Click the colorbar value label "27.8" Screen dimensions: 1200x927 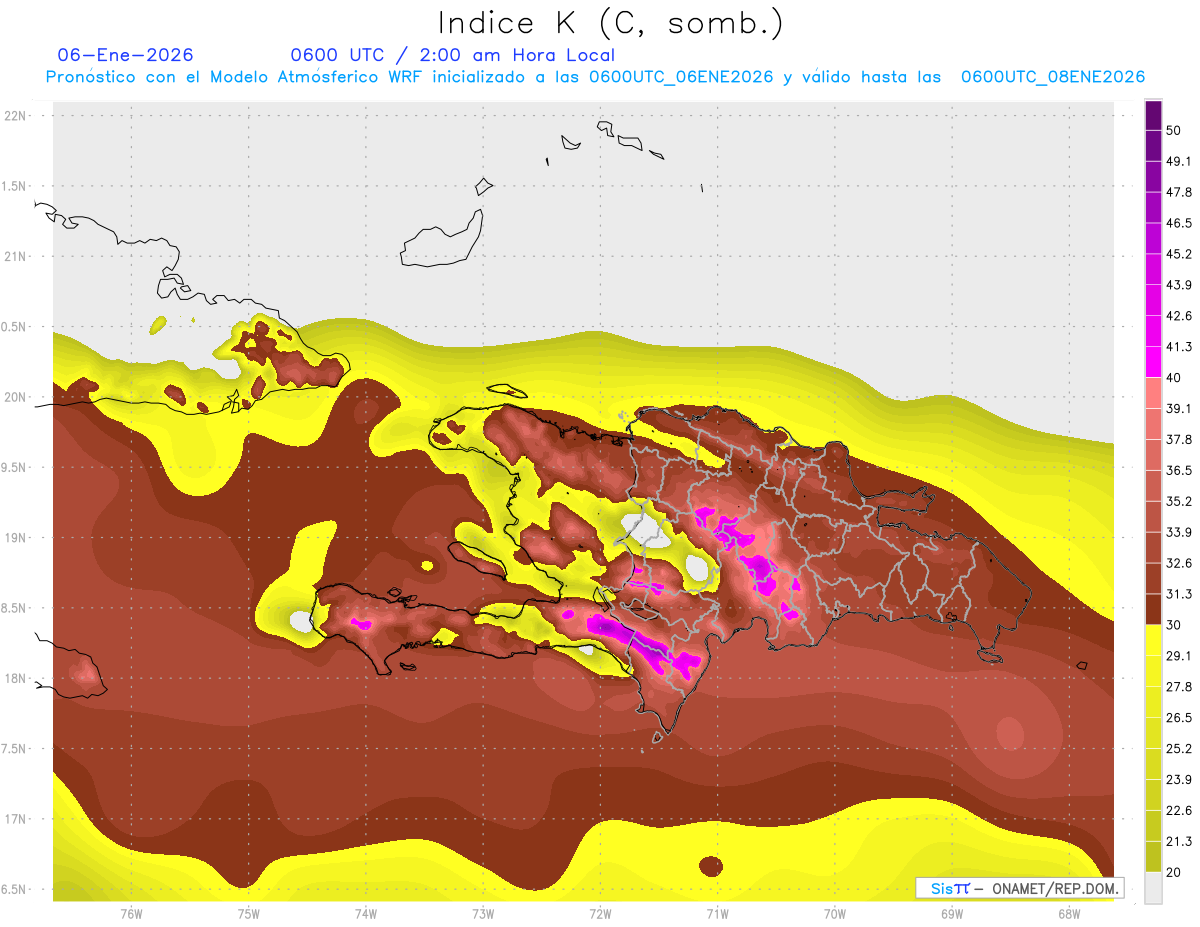point(1178,687)
